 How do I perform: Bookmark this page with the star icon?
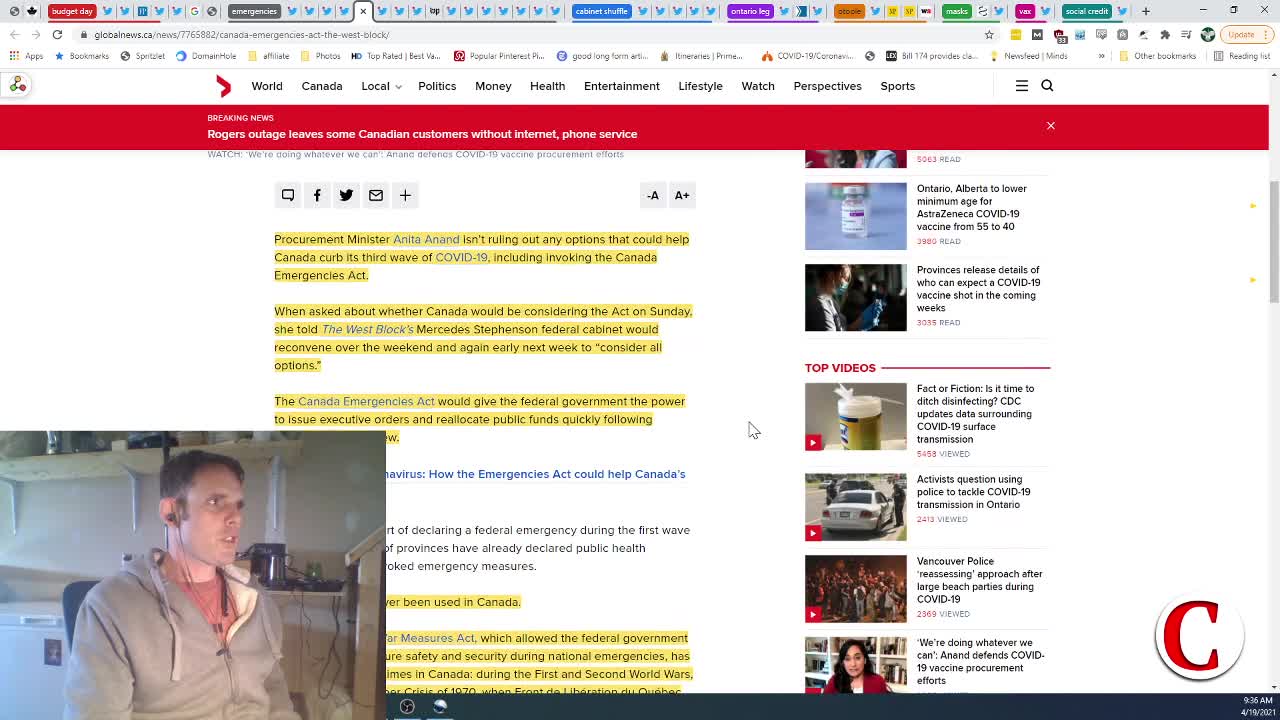989,34
